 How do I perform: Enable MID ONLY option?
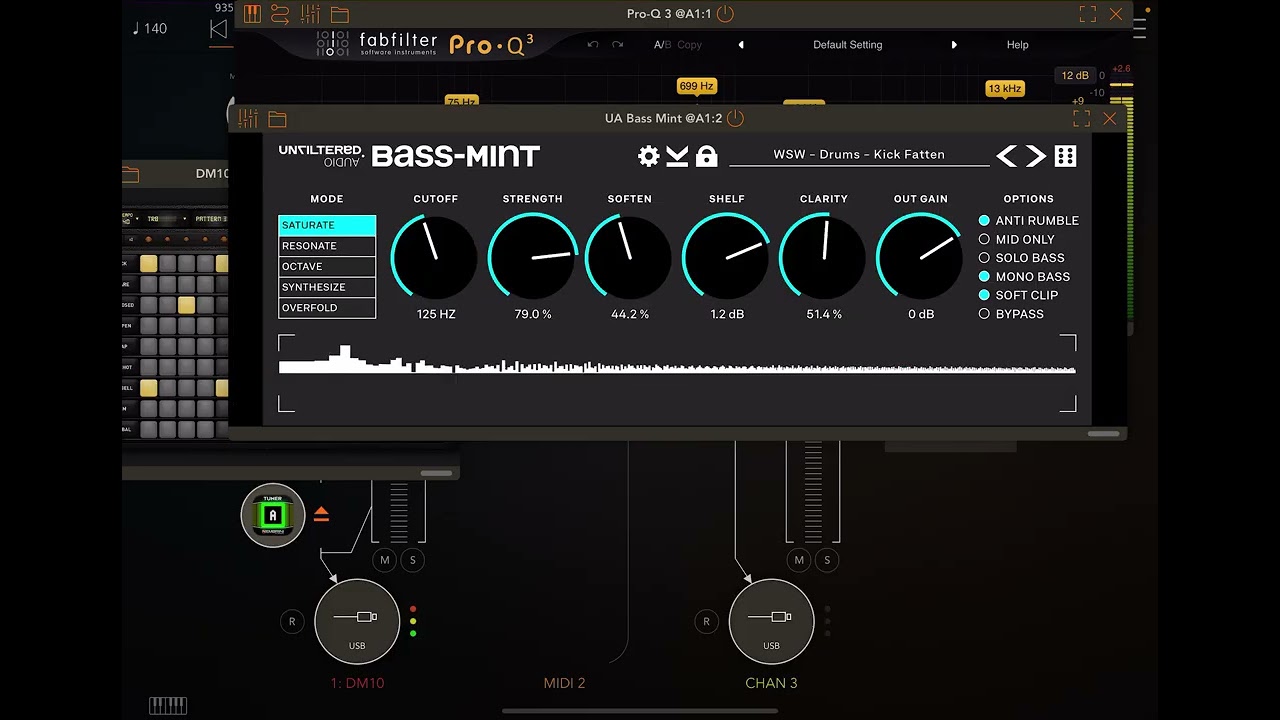click(x=1016, y=240)
